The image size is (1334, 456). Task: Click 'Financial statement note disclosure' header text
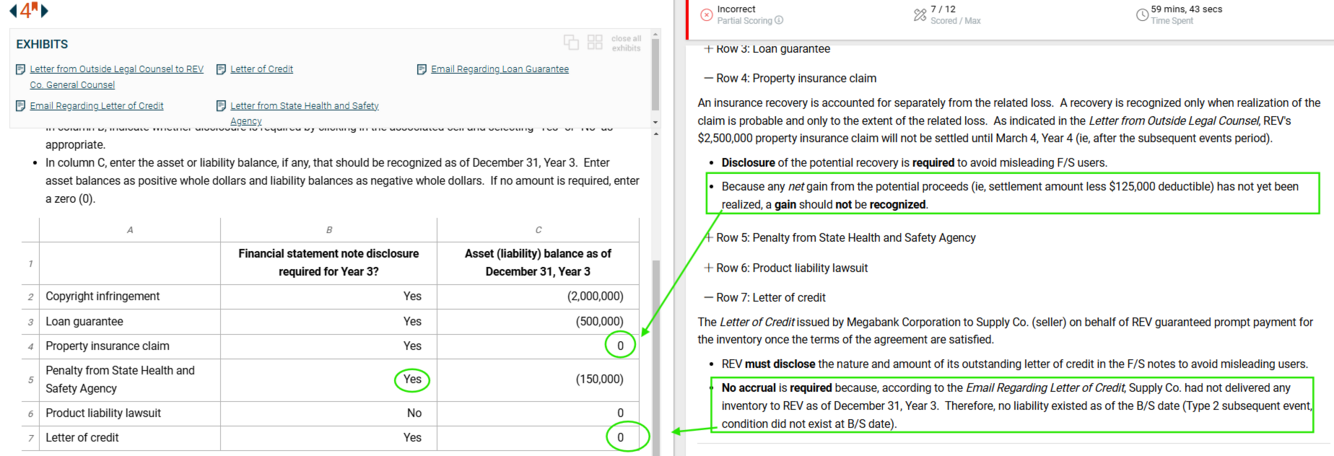(x=328, y=254)
